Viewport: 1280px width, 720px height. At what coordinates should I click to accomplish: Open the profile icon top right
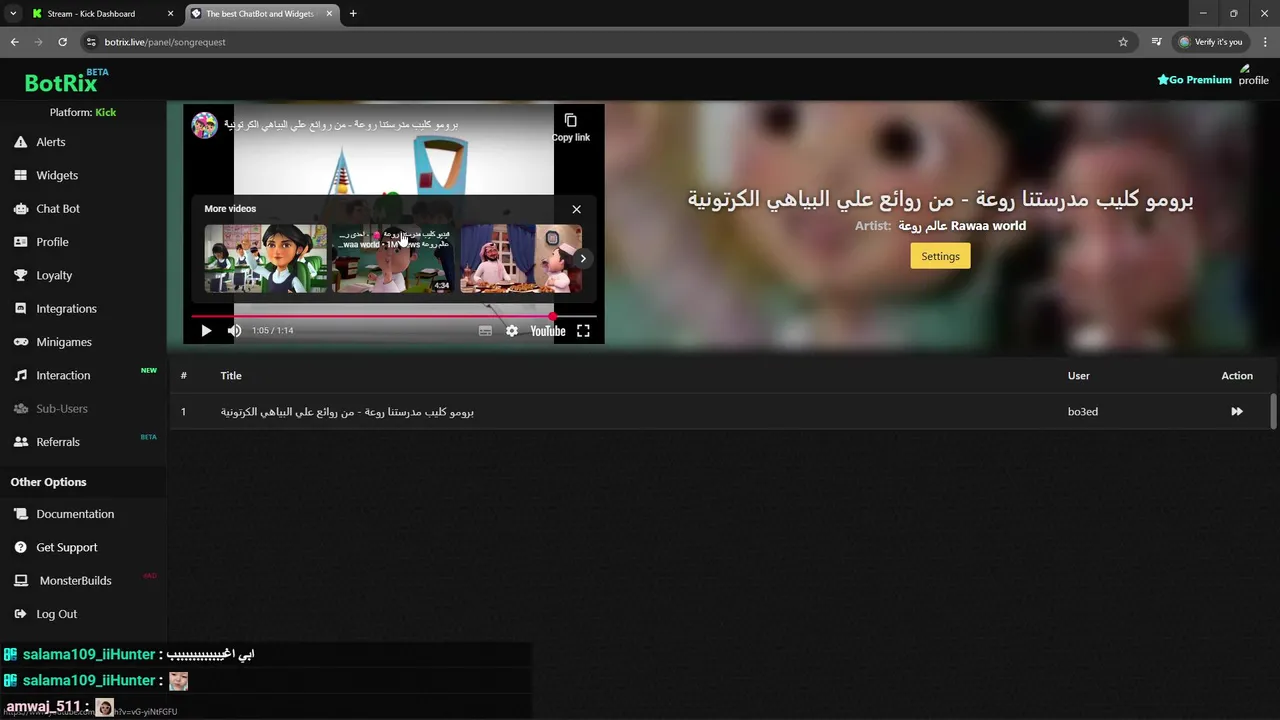(x=1253, y=75)
